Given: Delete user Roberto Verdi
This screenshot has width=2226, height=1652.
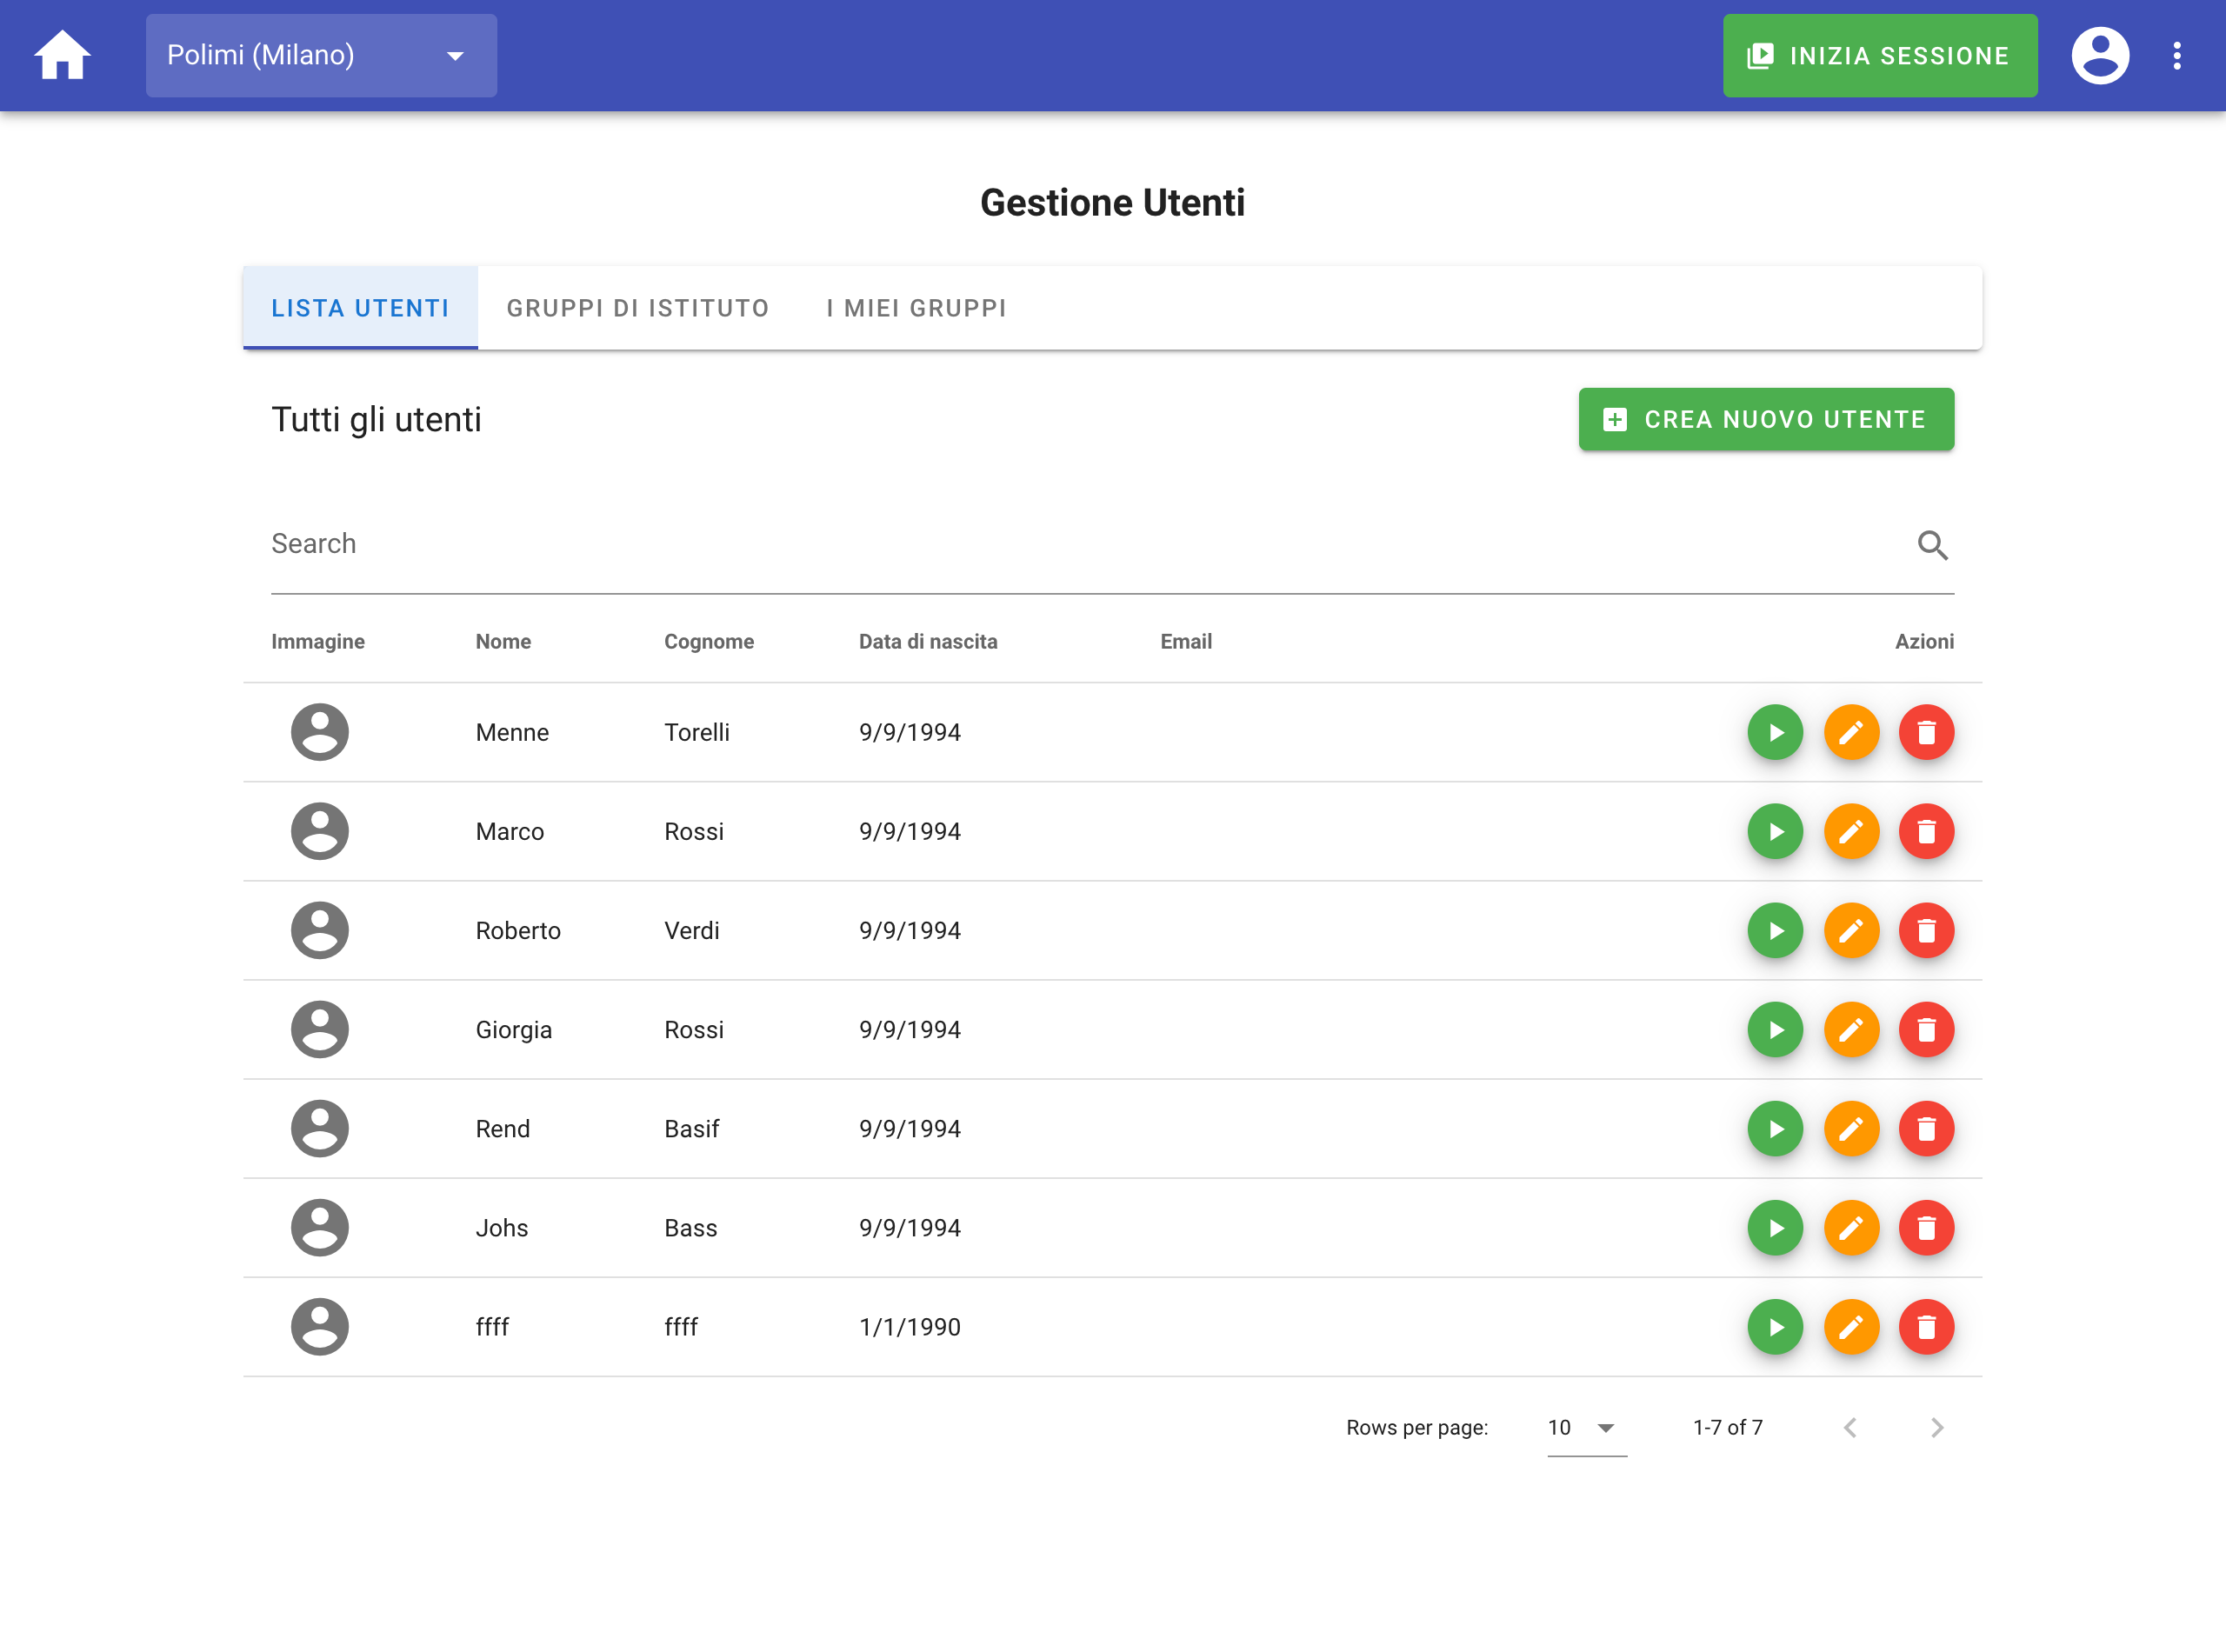Looking at the screenshot, I should coord(1926,930).
